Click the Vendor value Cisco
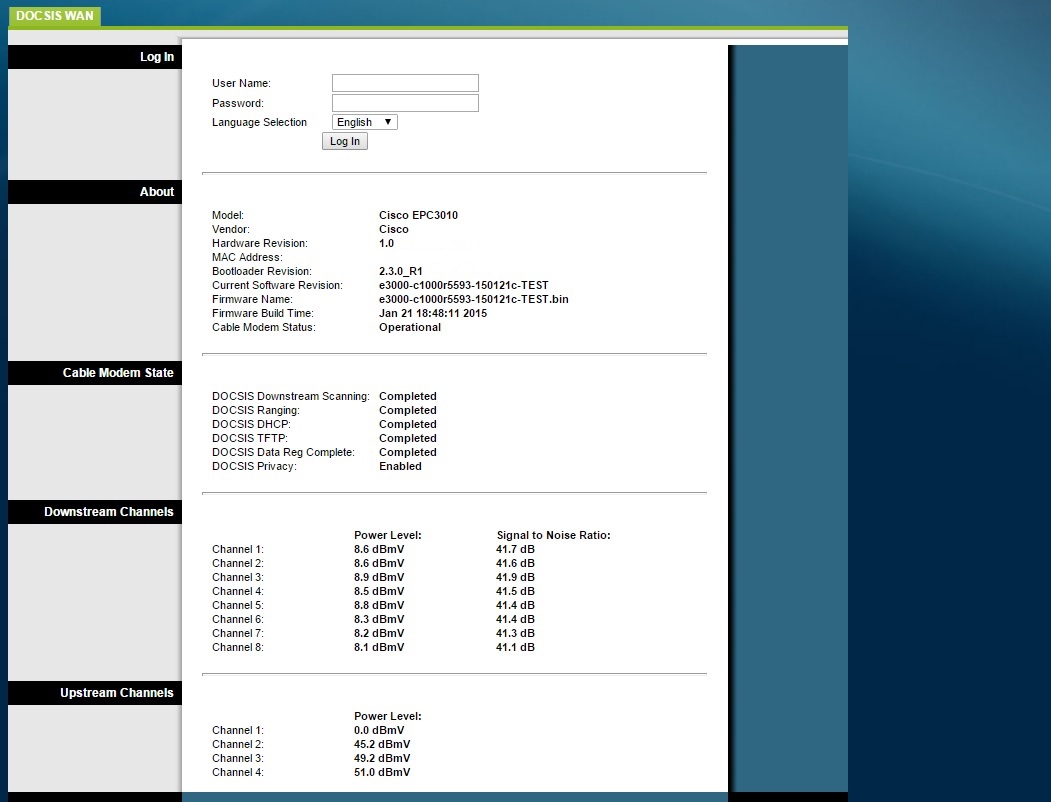Screen dimensions: 1051x802 [393, 229]
